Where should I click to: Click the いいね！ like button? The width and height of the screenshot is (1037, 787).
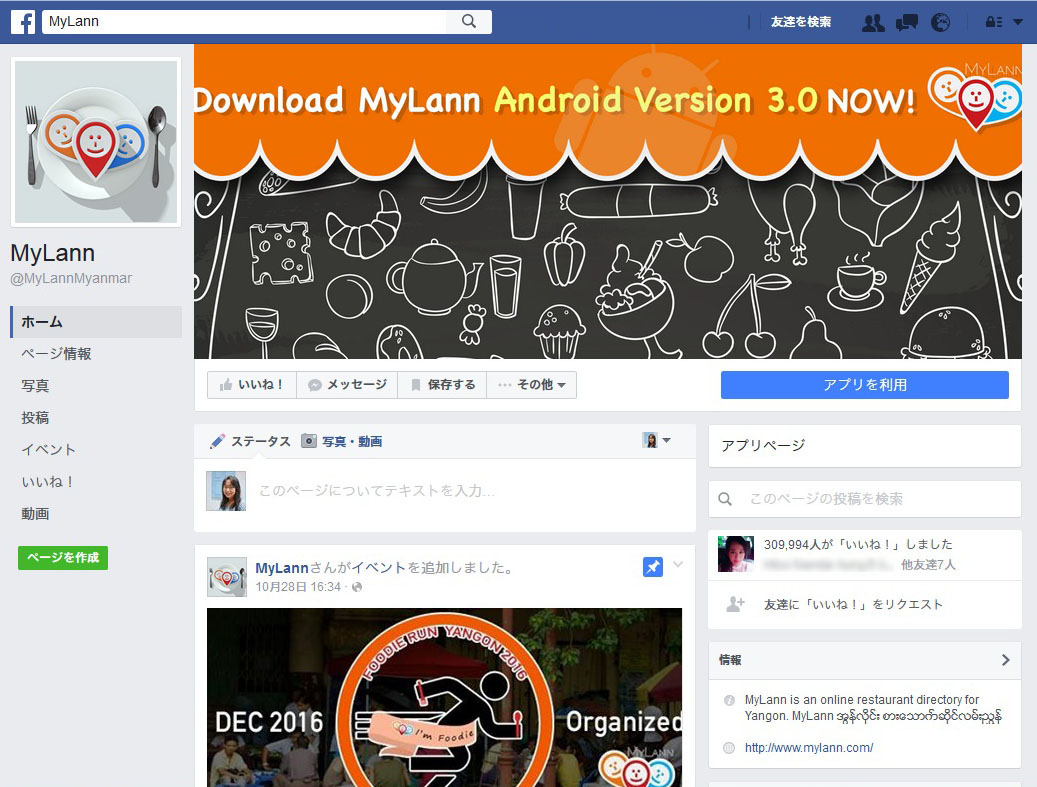(x=252, y=385)
